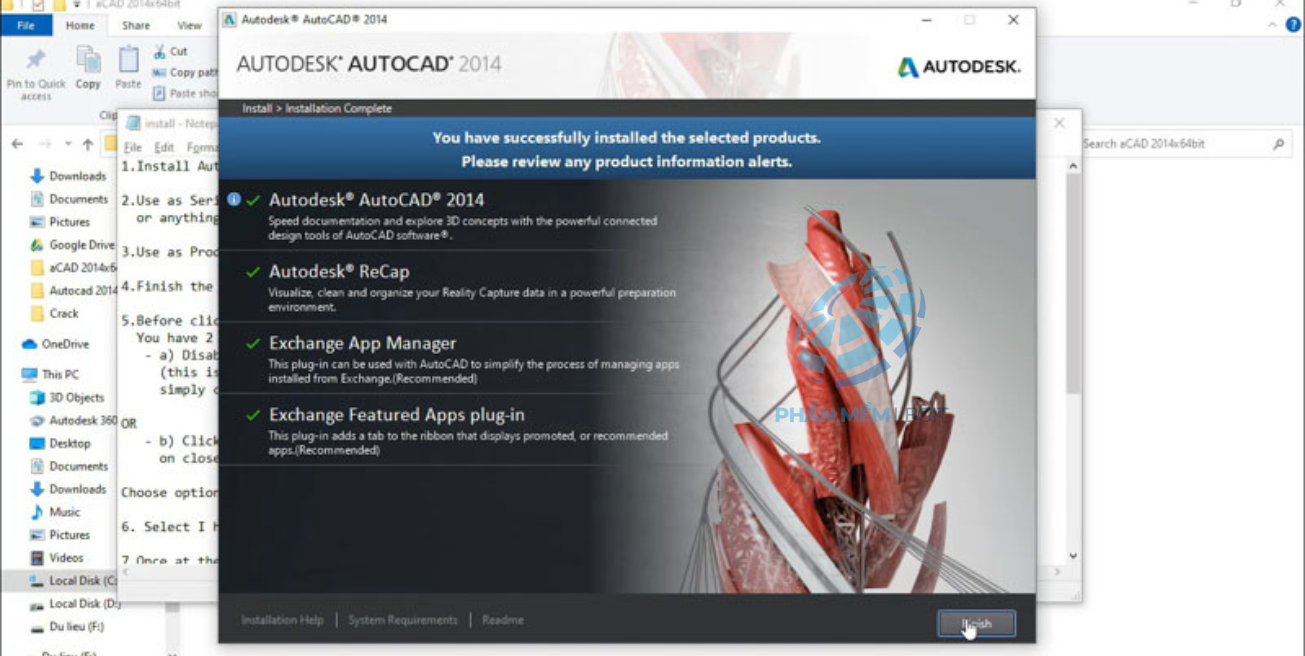1305x656 pixels.
Task: Click the Pin to Quick access icon
Action: [36, 60]
